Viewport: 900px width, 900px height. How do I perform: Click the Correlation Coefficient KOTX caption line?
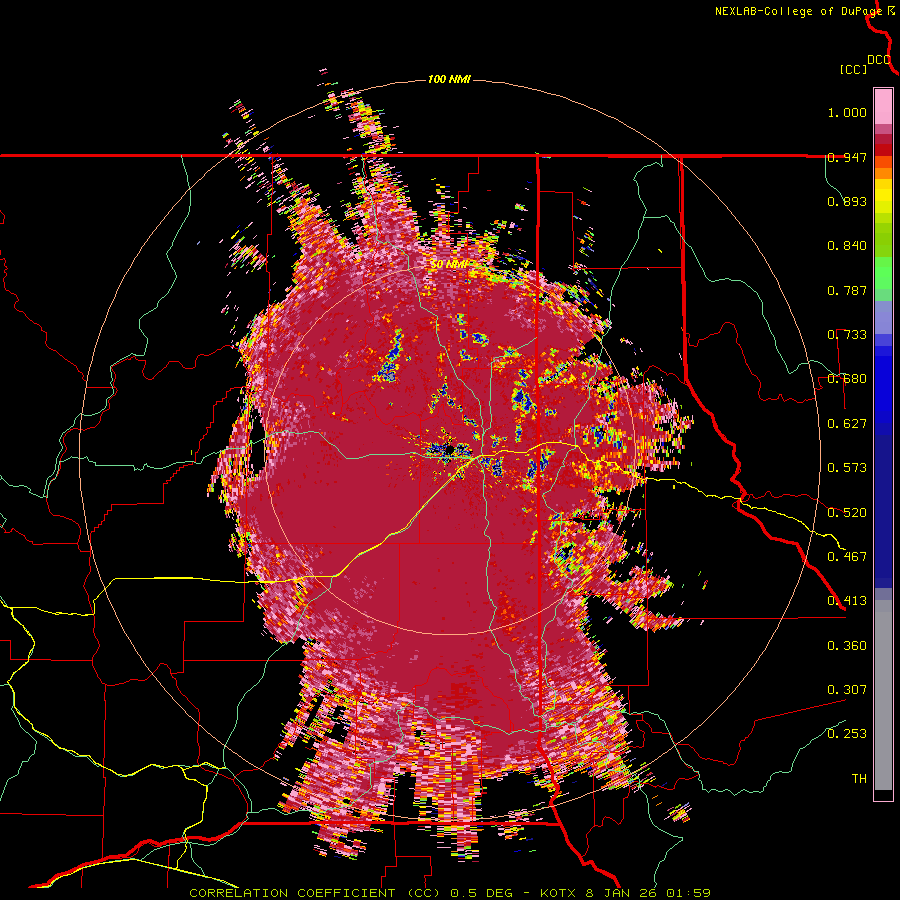449,893
